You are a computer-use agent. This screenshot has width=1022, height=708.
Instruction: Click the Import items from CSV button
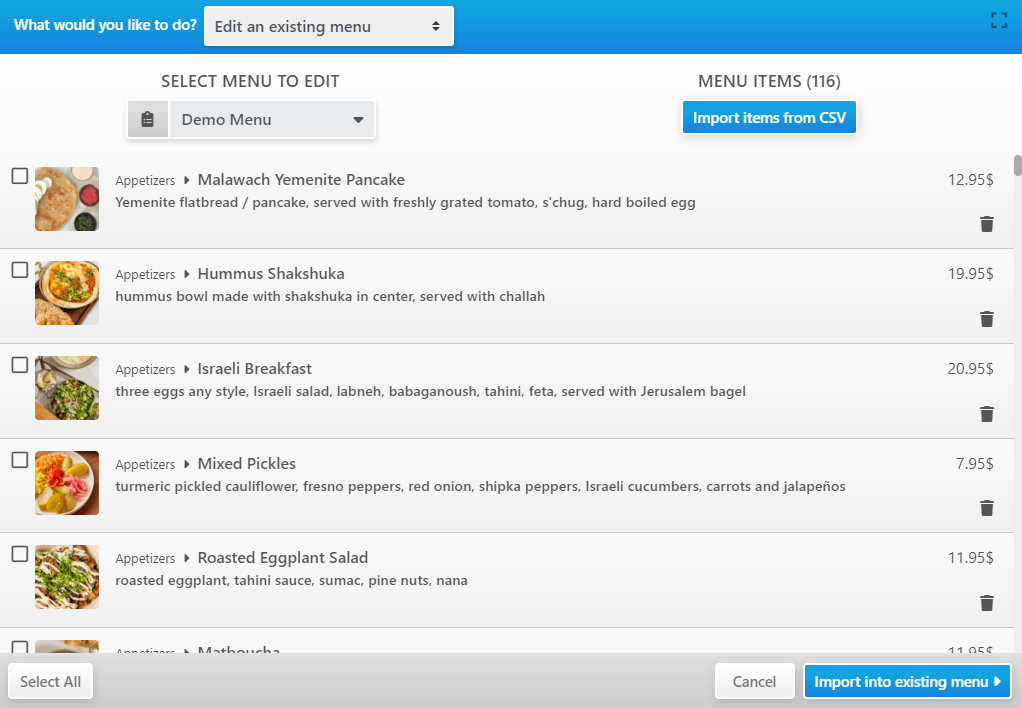point(769,118)
